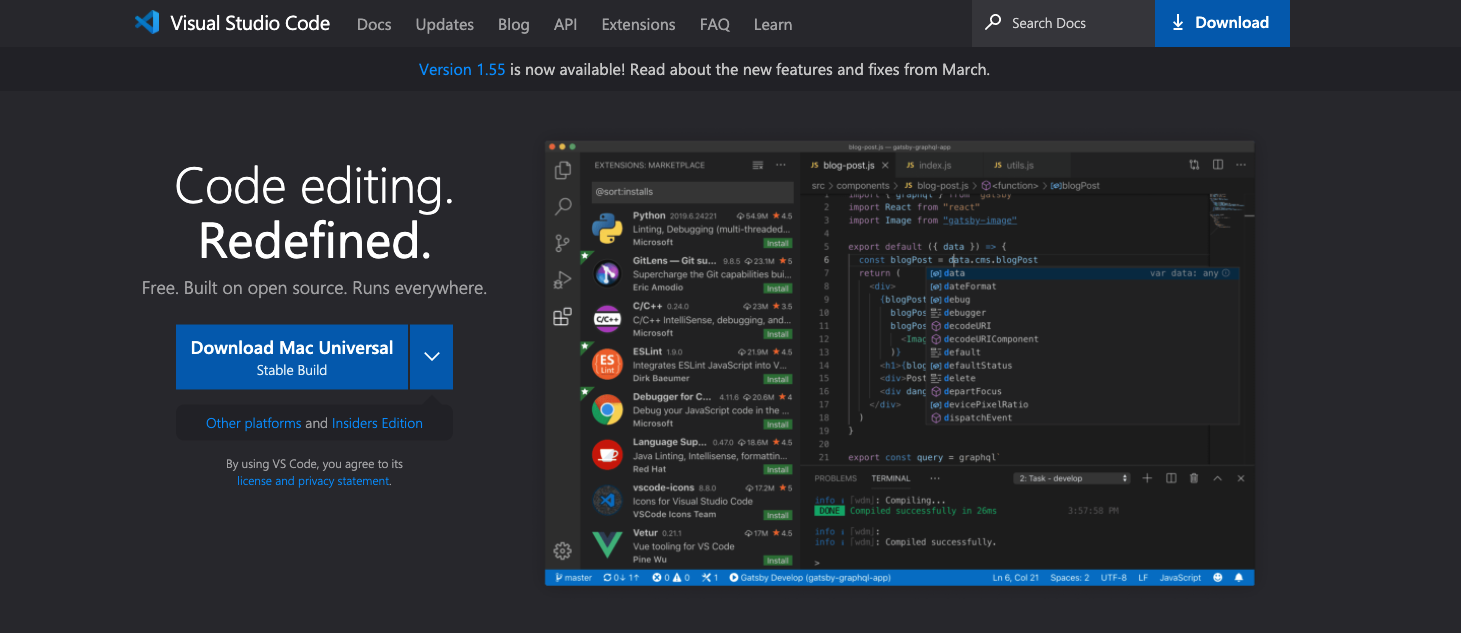The image size is (1461, 633).
Task: Click the Python extension icon
Action: tap(607, 228)
